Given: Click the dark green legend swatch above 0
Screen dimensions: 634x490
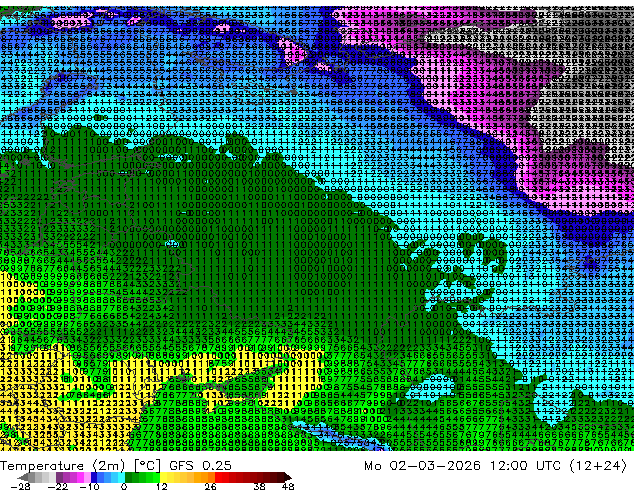Looking at the screenshot, I should click(128, 477).
